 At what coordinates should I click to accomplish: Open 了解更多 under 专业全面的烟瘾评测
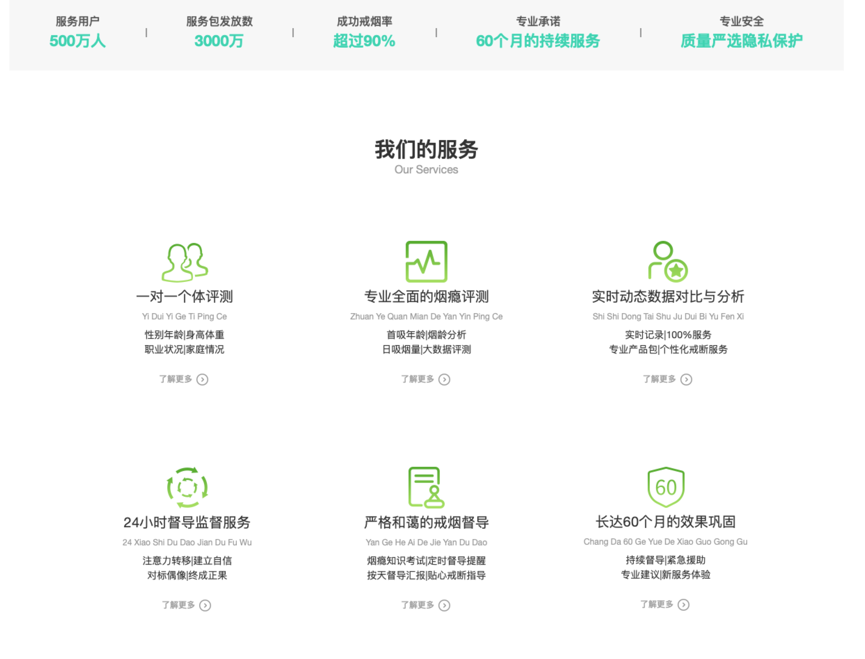click(426, 379)
